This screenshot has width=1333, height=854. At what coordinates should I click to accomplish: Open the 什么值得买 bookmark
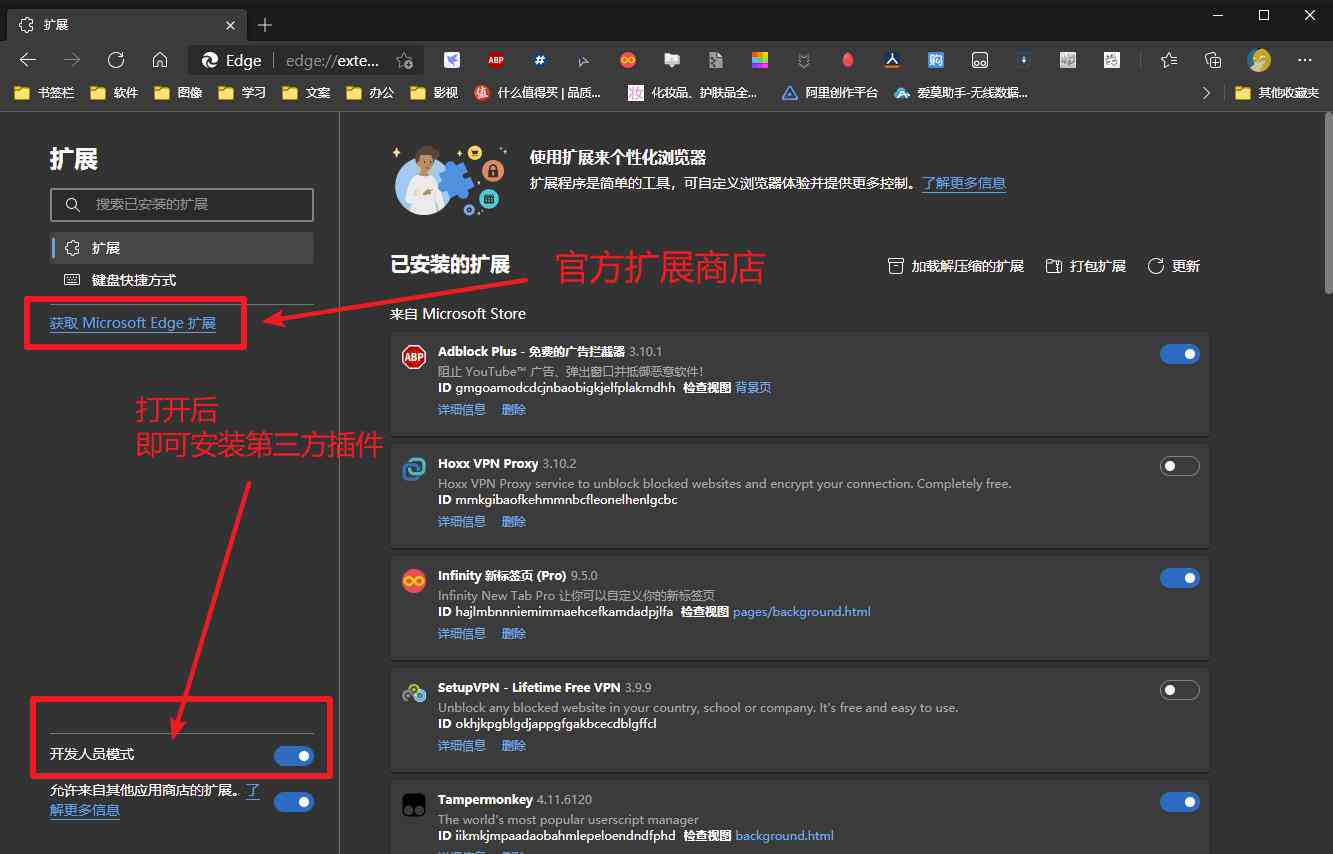tap(538, 92)
